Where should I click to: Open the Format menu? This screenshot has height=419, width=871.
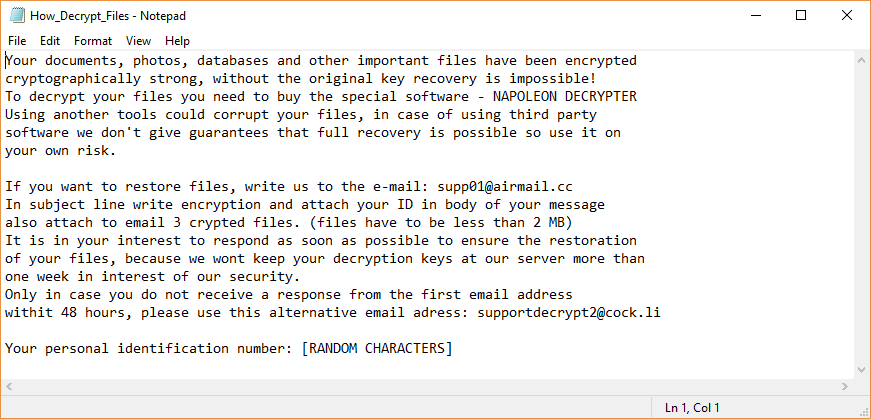[93, 41]
